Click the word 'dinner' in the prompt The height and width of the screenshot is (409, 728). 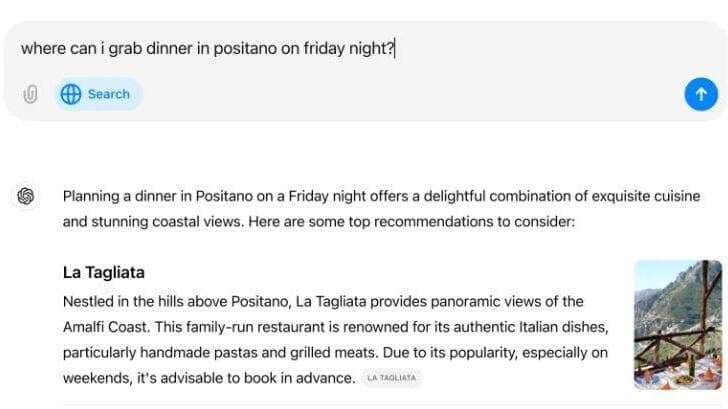169,48
